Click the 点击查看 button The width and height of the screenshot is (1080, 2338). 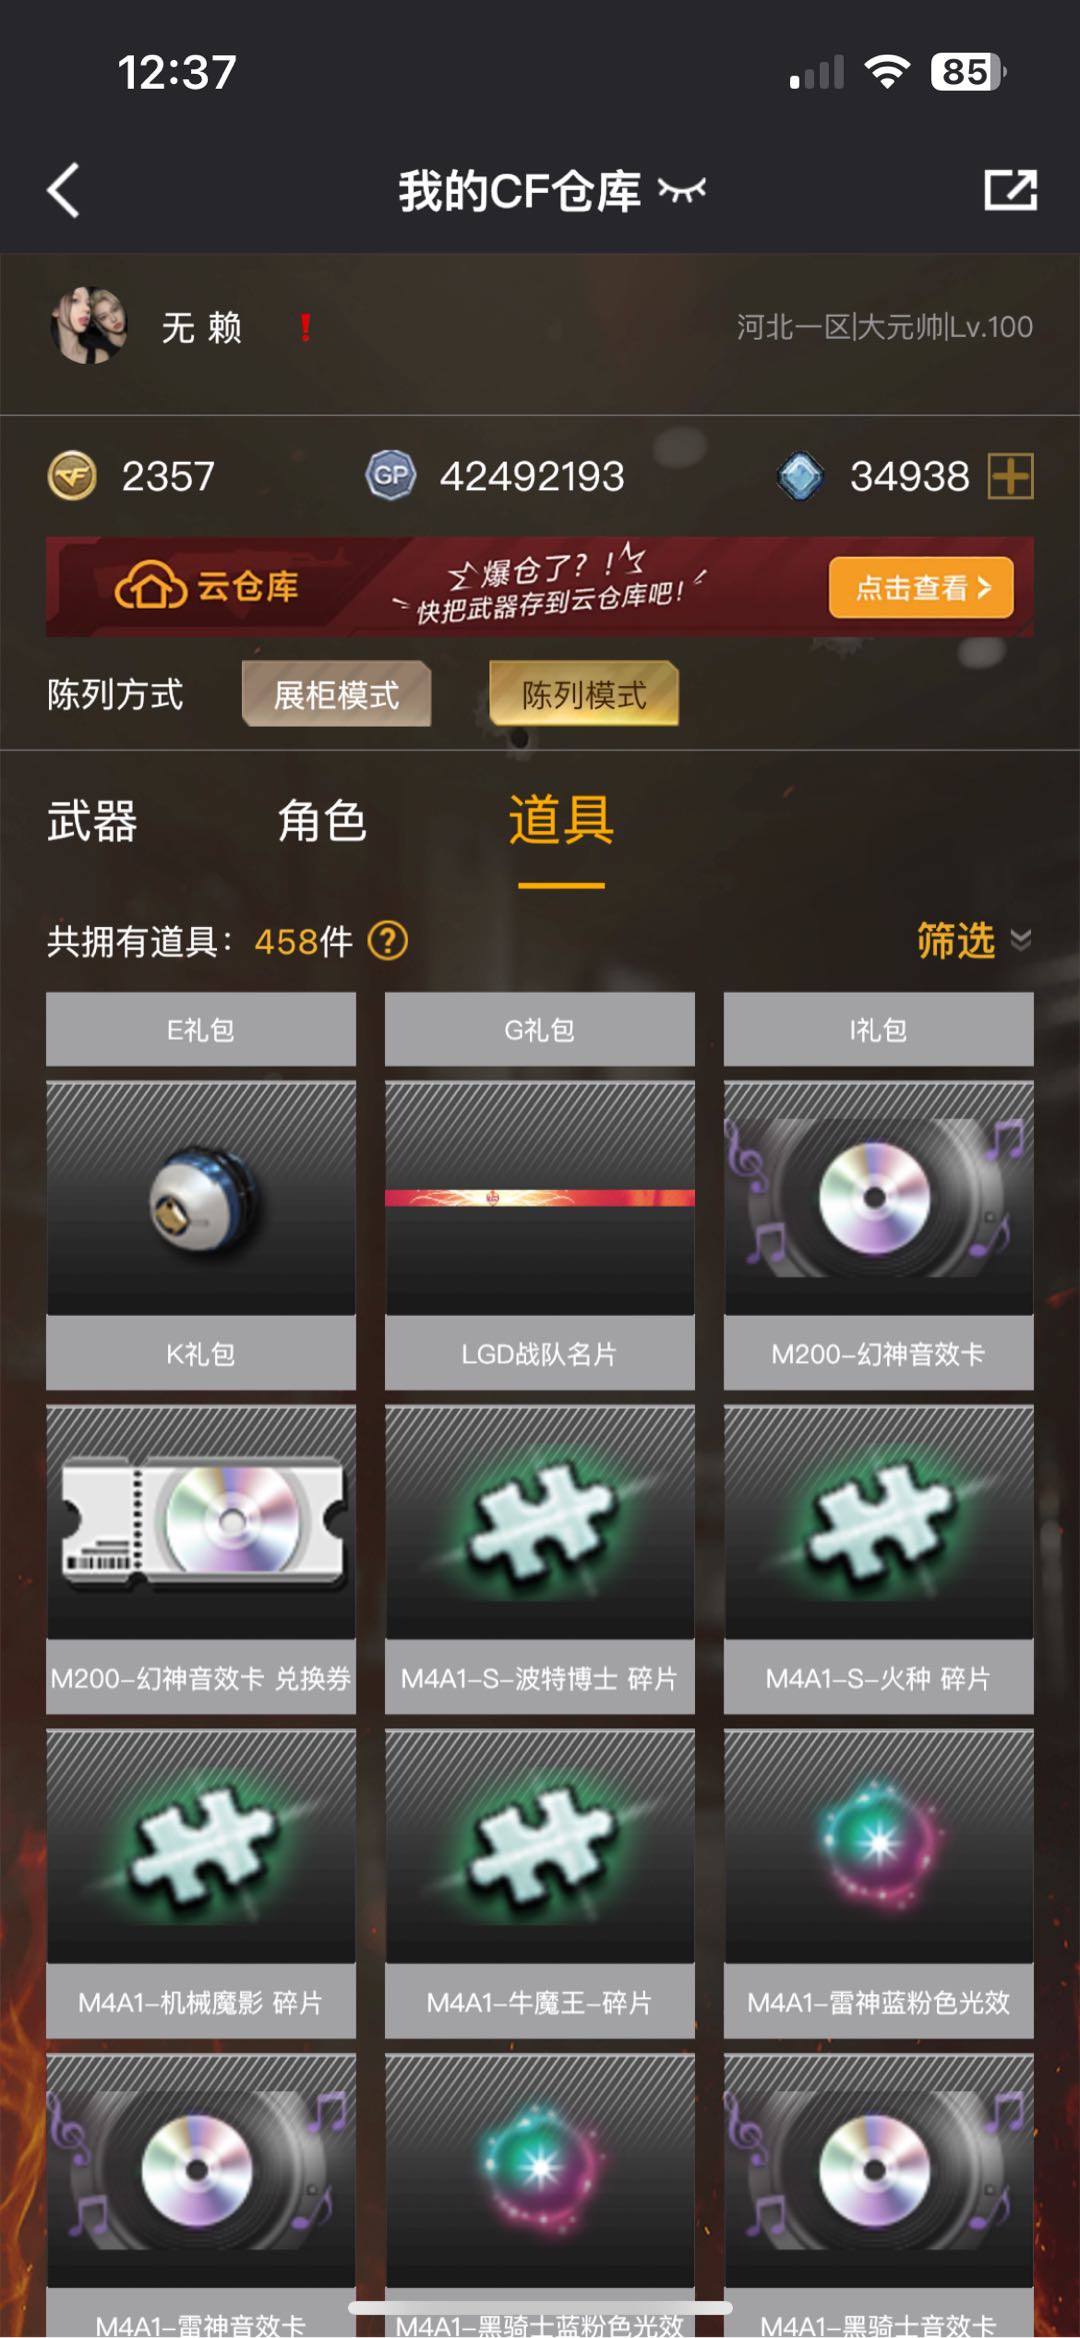tap(921, 588)
